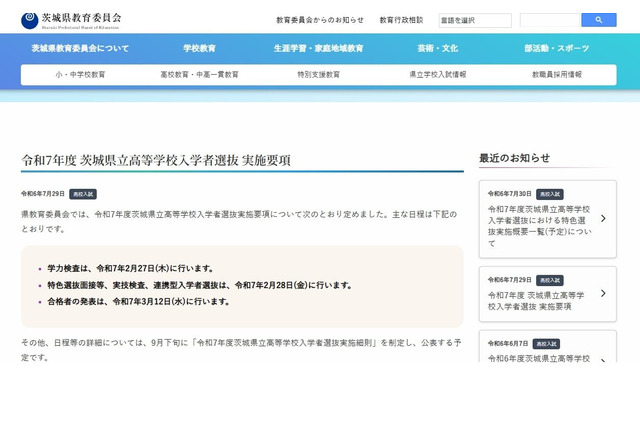
Task: Open 小・中学校教育 submenu tab
Action: (80, 75)
